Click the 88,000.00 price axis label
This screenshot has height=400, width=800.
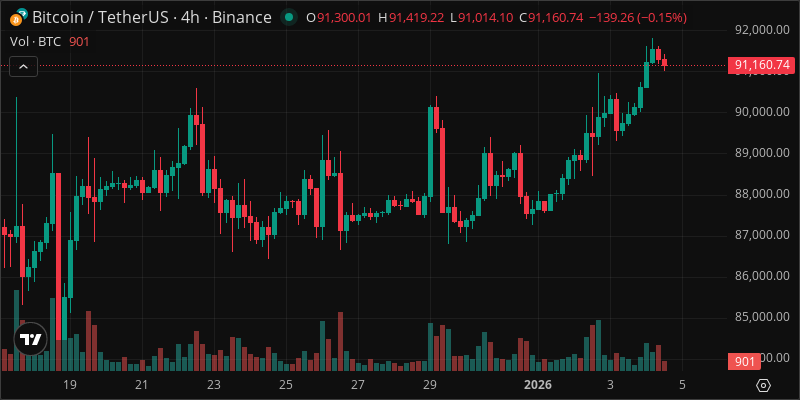(762, 194)
